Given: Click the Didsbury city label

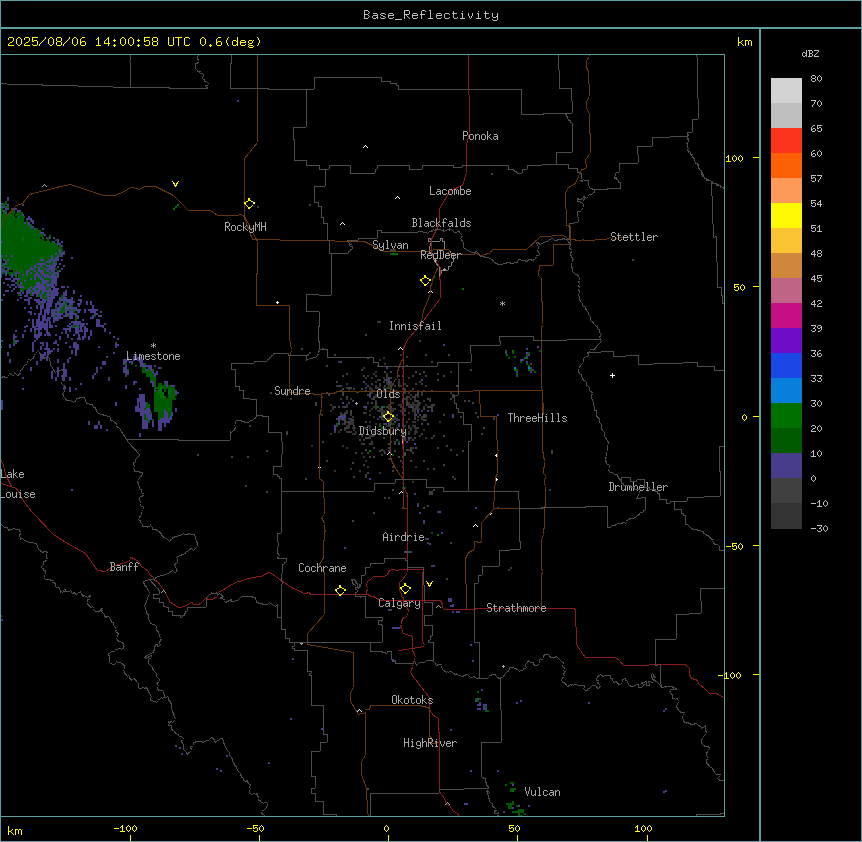Looking at the screenshot, I should pyautogui.click(x=383, y=431).
